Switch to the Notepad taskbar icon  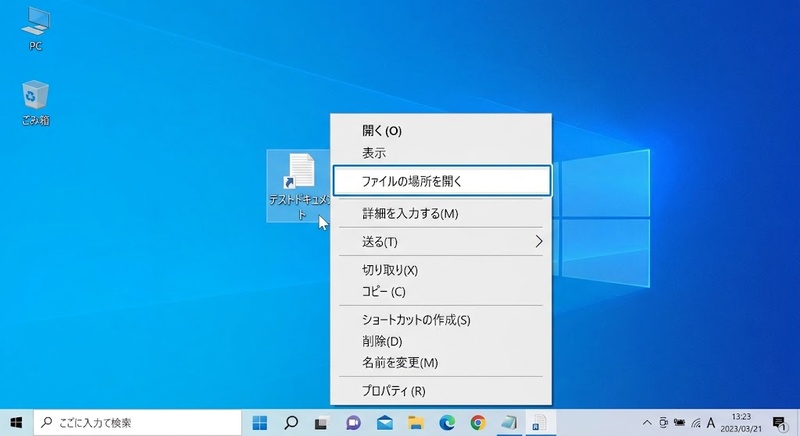[509, 423]
